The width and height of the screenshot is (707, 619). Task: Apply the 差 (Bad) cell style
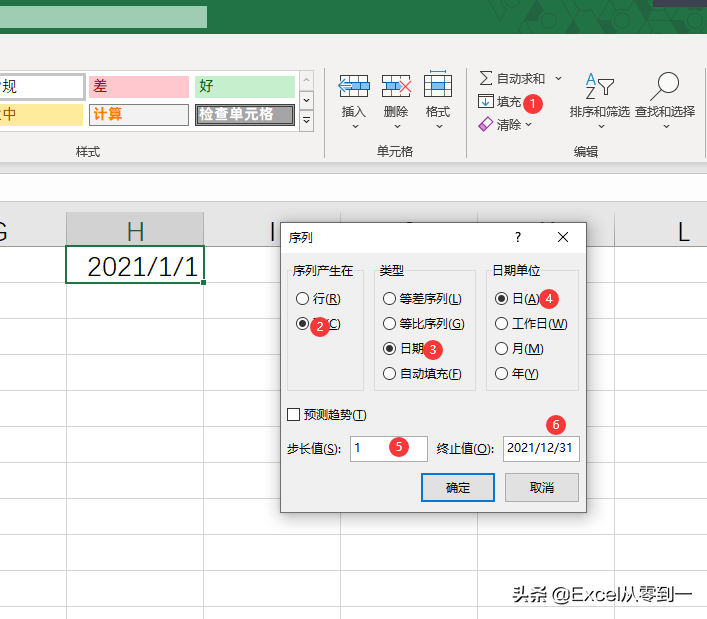click(x=139, y=87)
